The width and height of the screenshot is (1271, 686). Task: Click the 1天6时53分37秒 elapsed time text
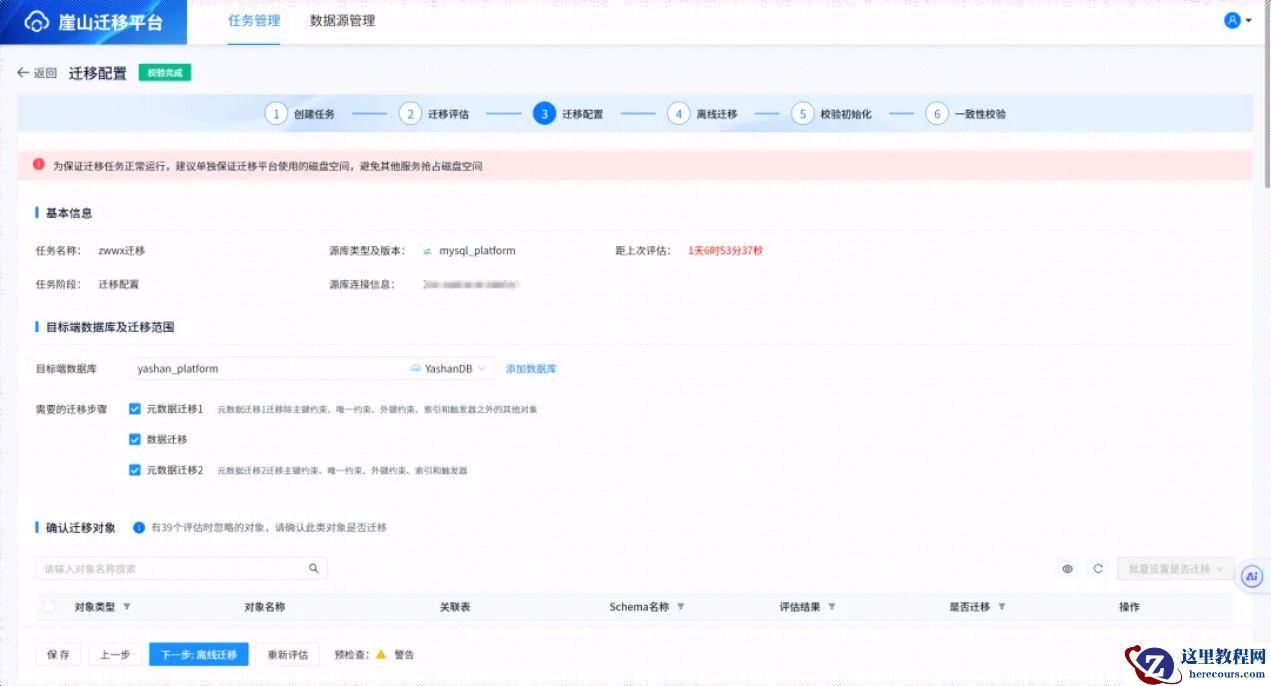pos(725,251)
